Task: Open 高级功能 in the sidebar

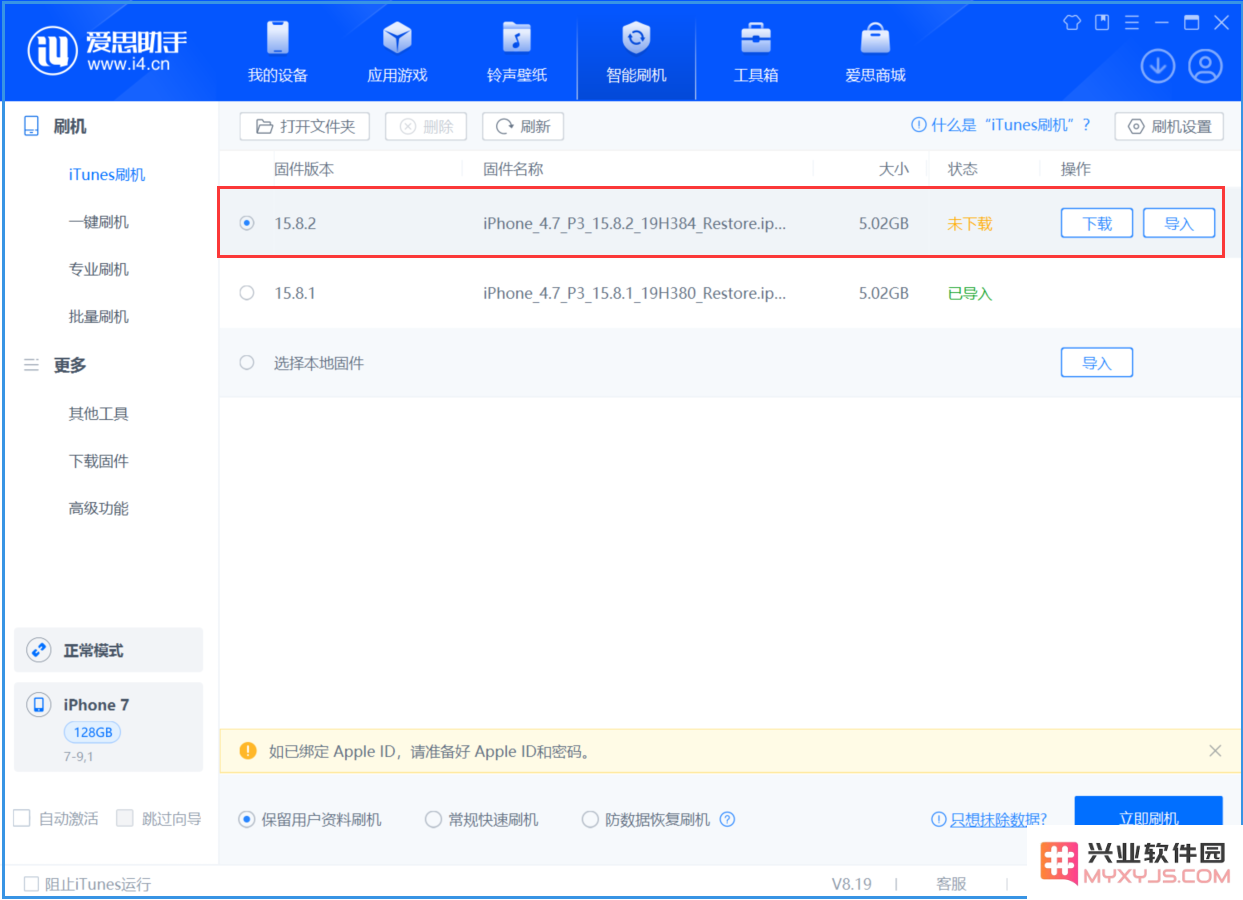Action: 98,508
